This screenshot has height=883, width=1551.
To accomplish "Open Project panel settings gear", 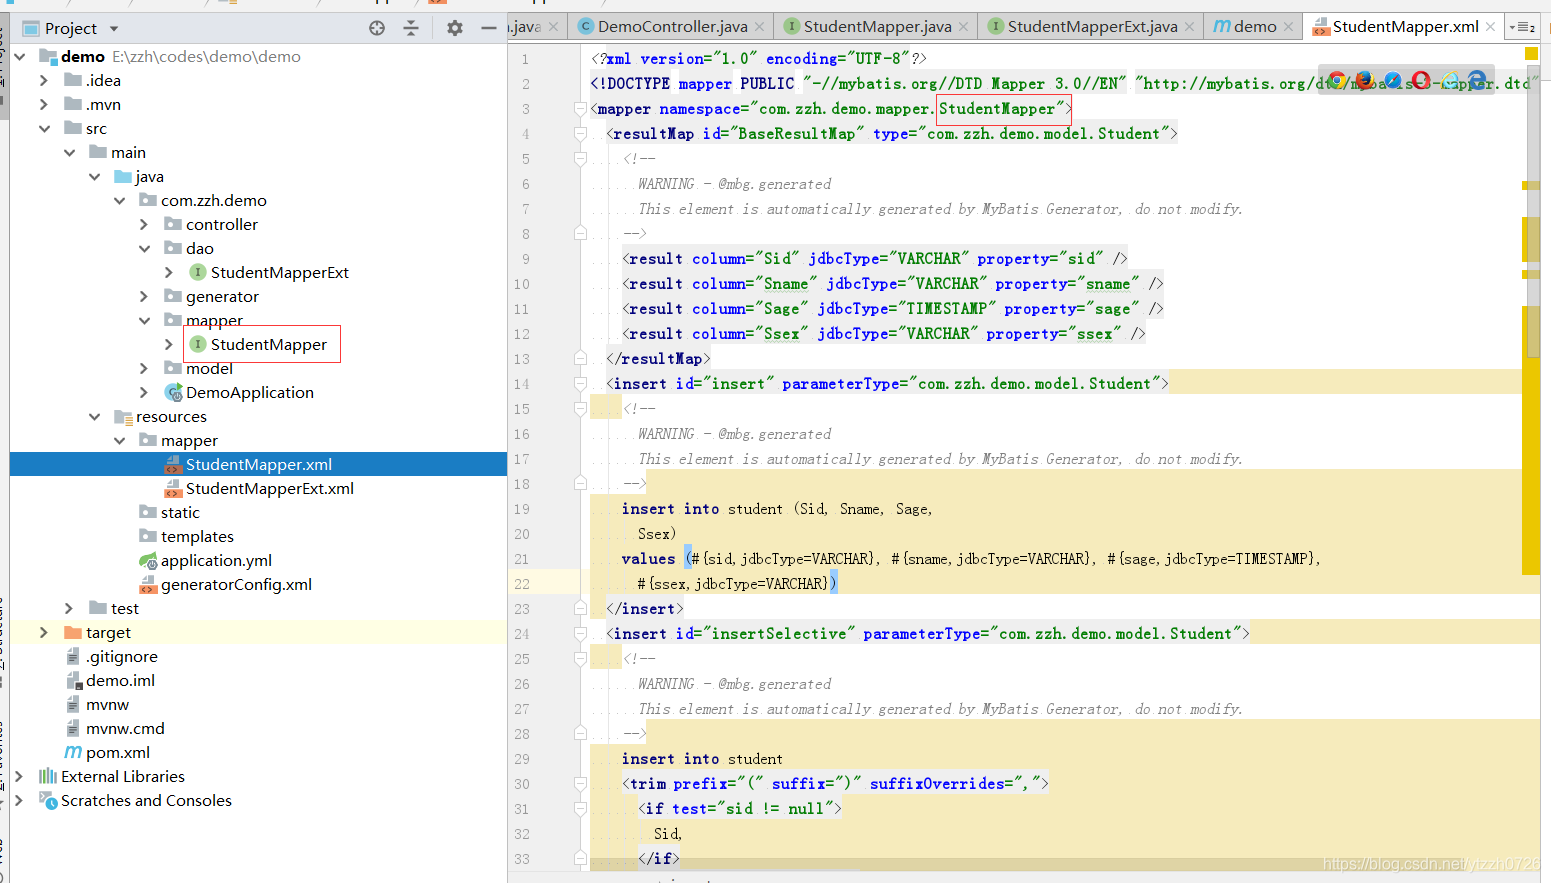I will 455,28.
